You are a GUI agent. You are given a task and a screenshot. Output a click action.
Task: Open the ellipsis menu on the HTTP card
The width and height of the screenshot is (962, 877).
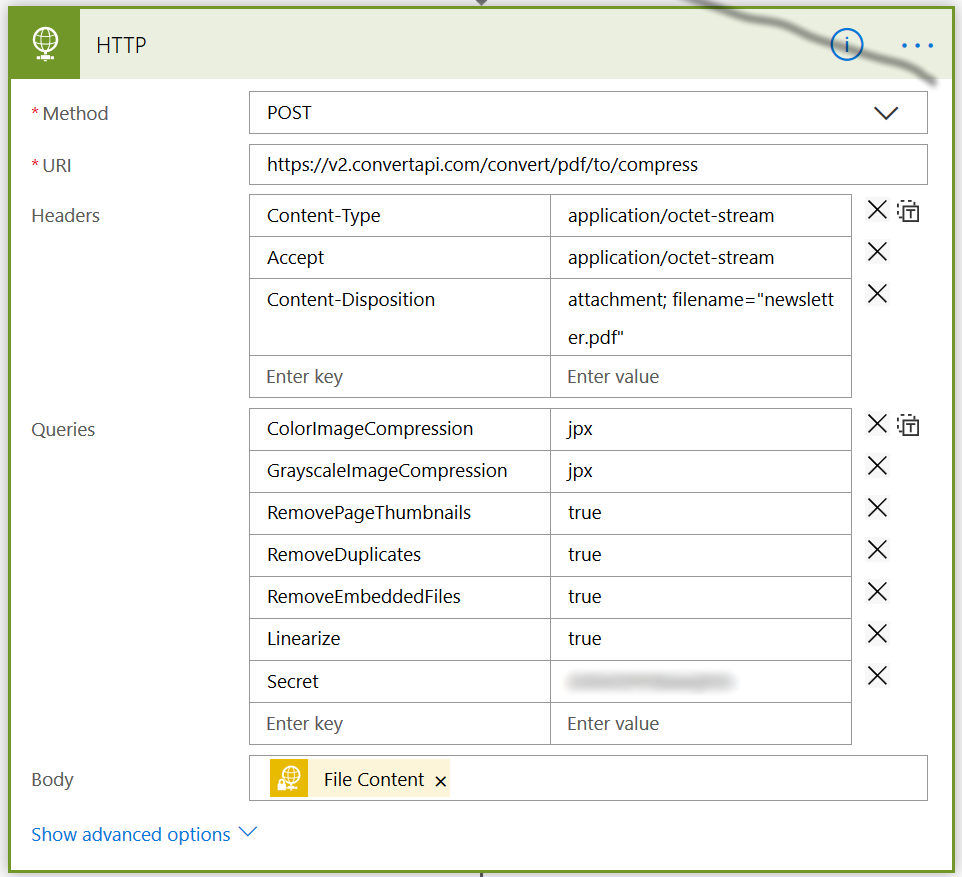917,45
